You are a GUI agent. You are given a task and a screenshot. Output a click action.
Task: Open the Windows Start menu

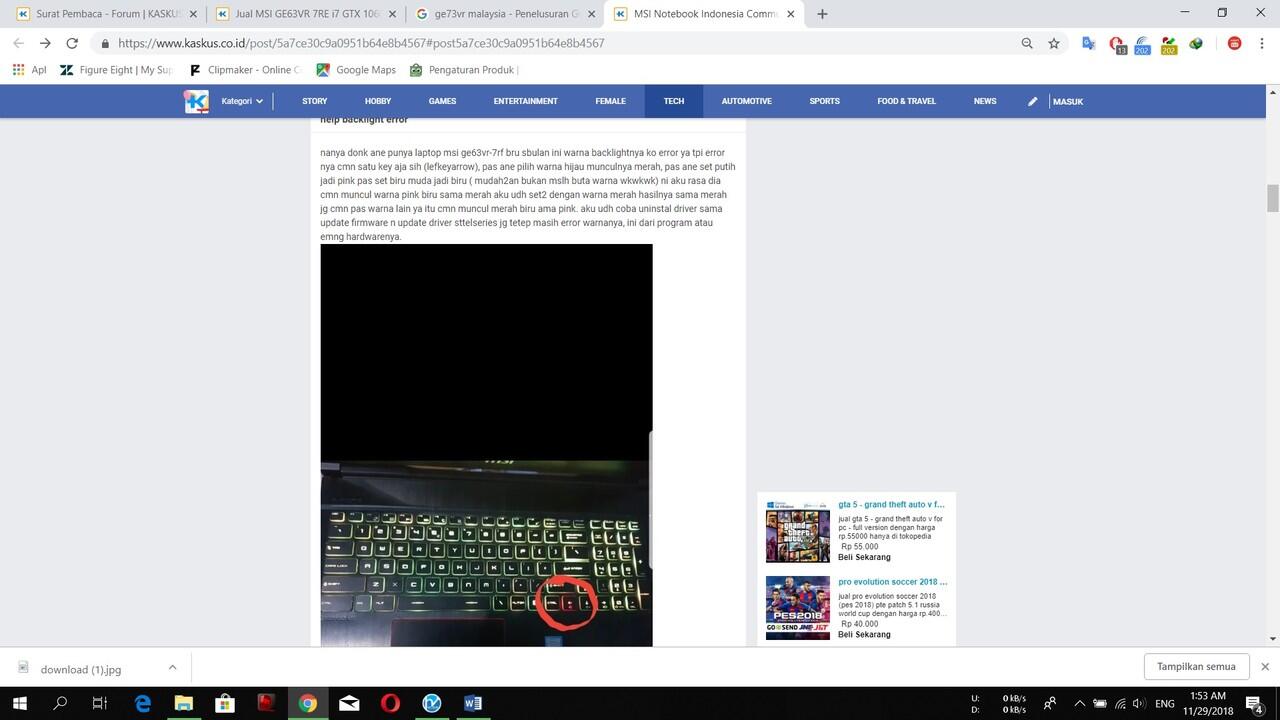pyautogui.click(x=19, y=703)
